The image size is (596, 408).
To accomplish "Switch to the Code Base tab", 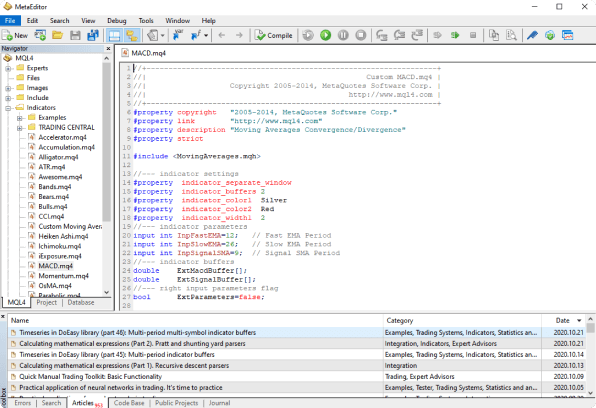I will coord(129,403).
